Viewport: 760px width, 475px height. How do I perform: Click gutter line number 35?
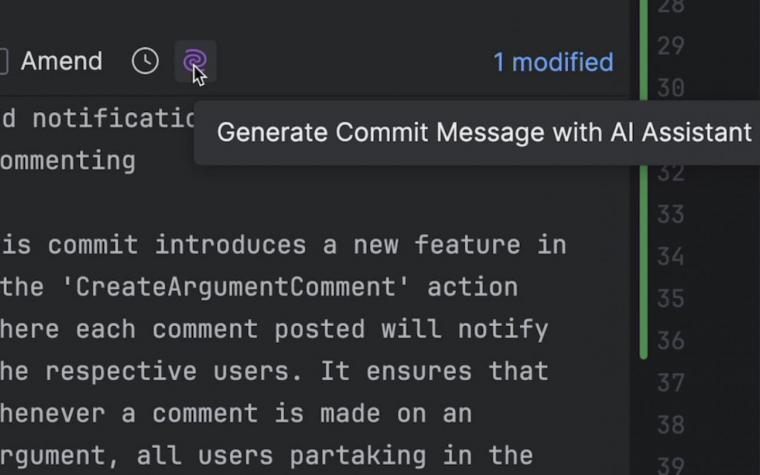(x=671, y=299)
